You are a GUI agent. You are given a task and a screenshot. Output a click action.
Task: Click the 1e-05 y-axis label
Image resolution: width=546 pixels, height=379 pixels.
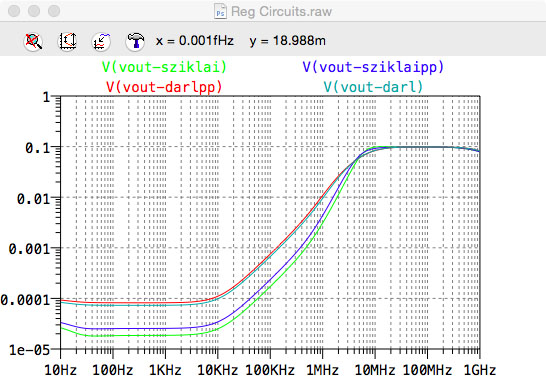30,350
